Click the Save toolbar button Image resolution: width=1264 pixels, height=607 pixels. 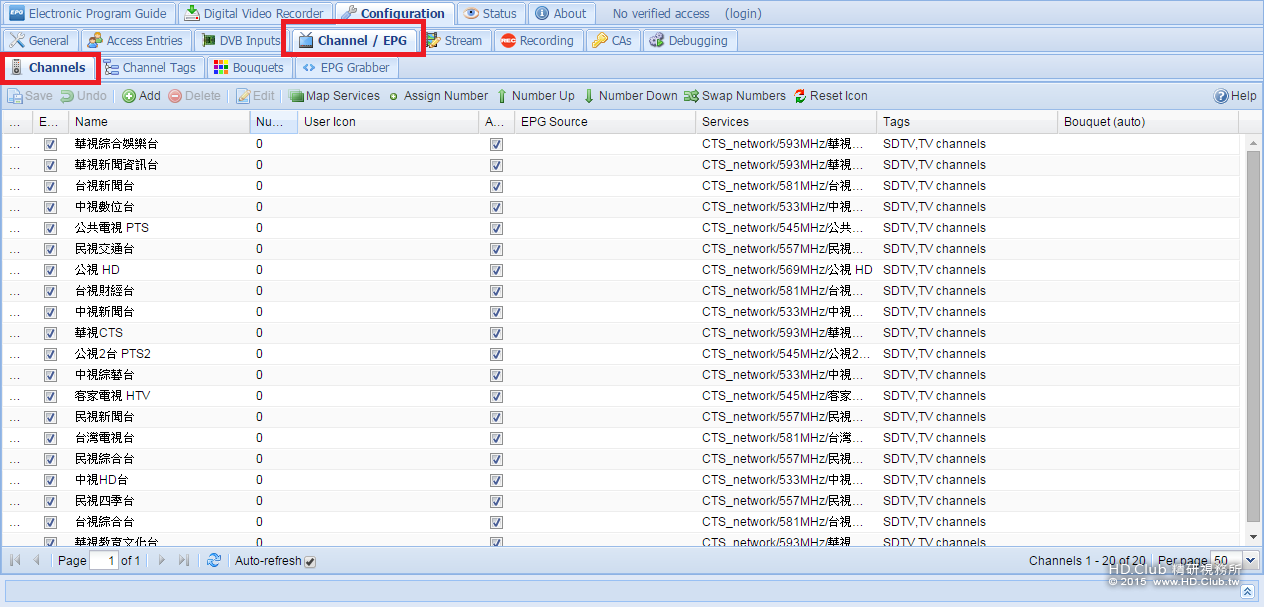[x=31, y=96]
